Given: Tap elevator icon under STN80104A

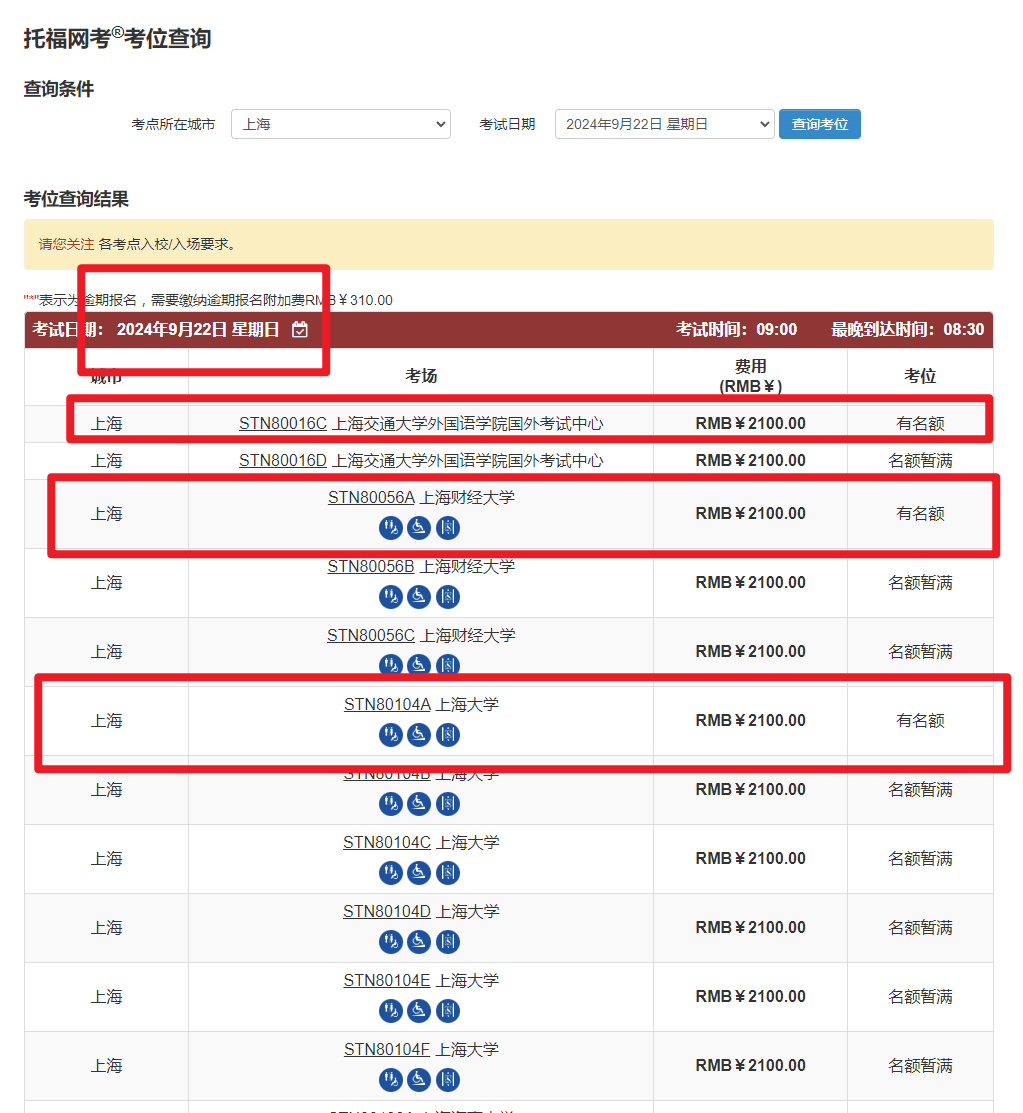Looking at the screenshot, I should tap(448, 735).
